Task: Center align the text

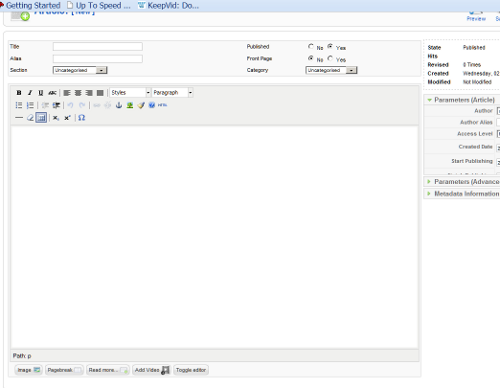Action: coord(78,93)
